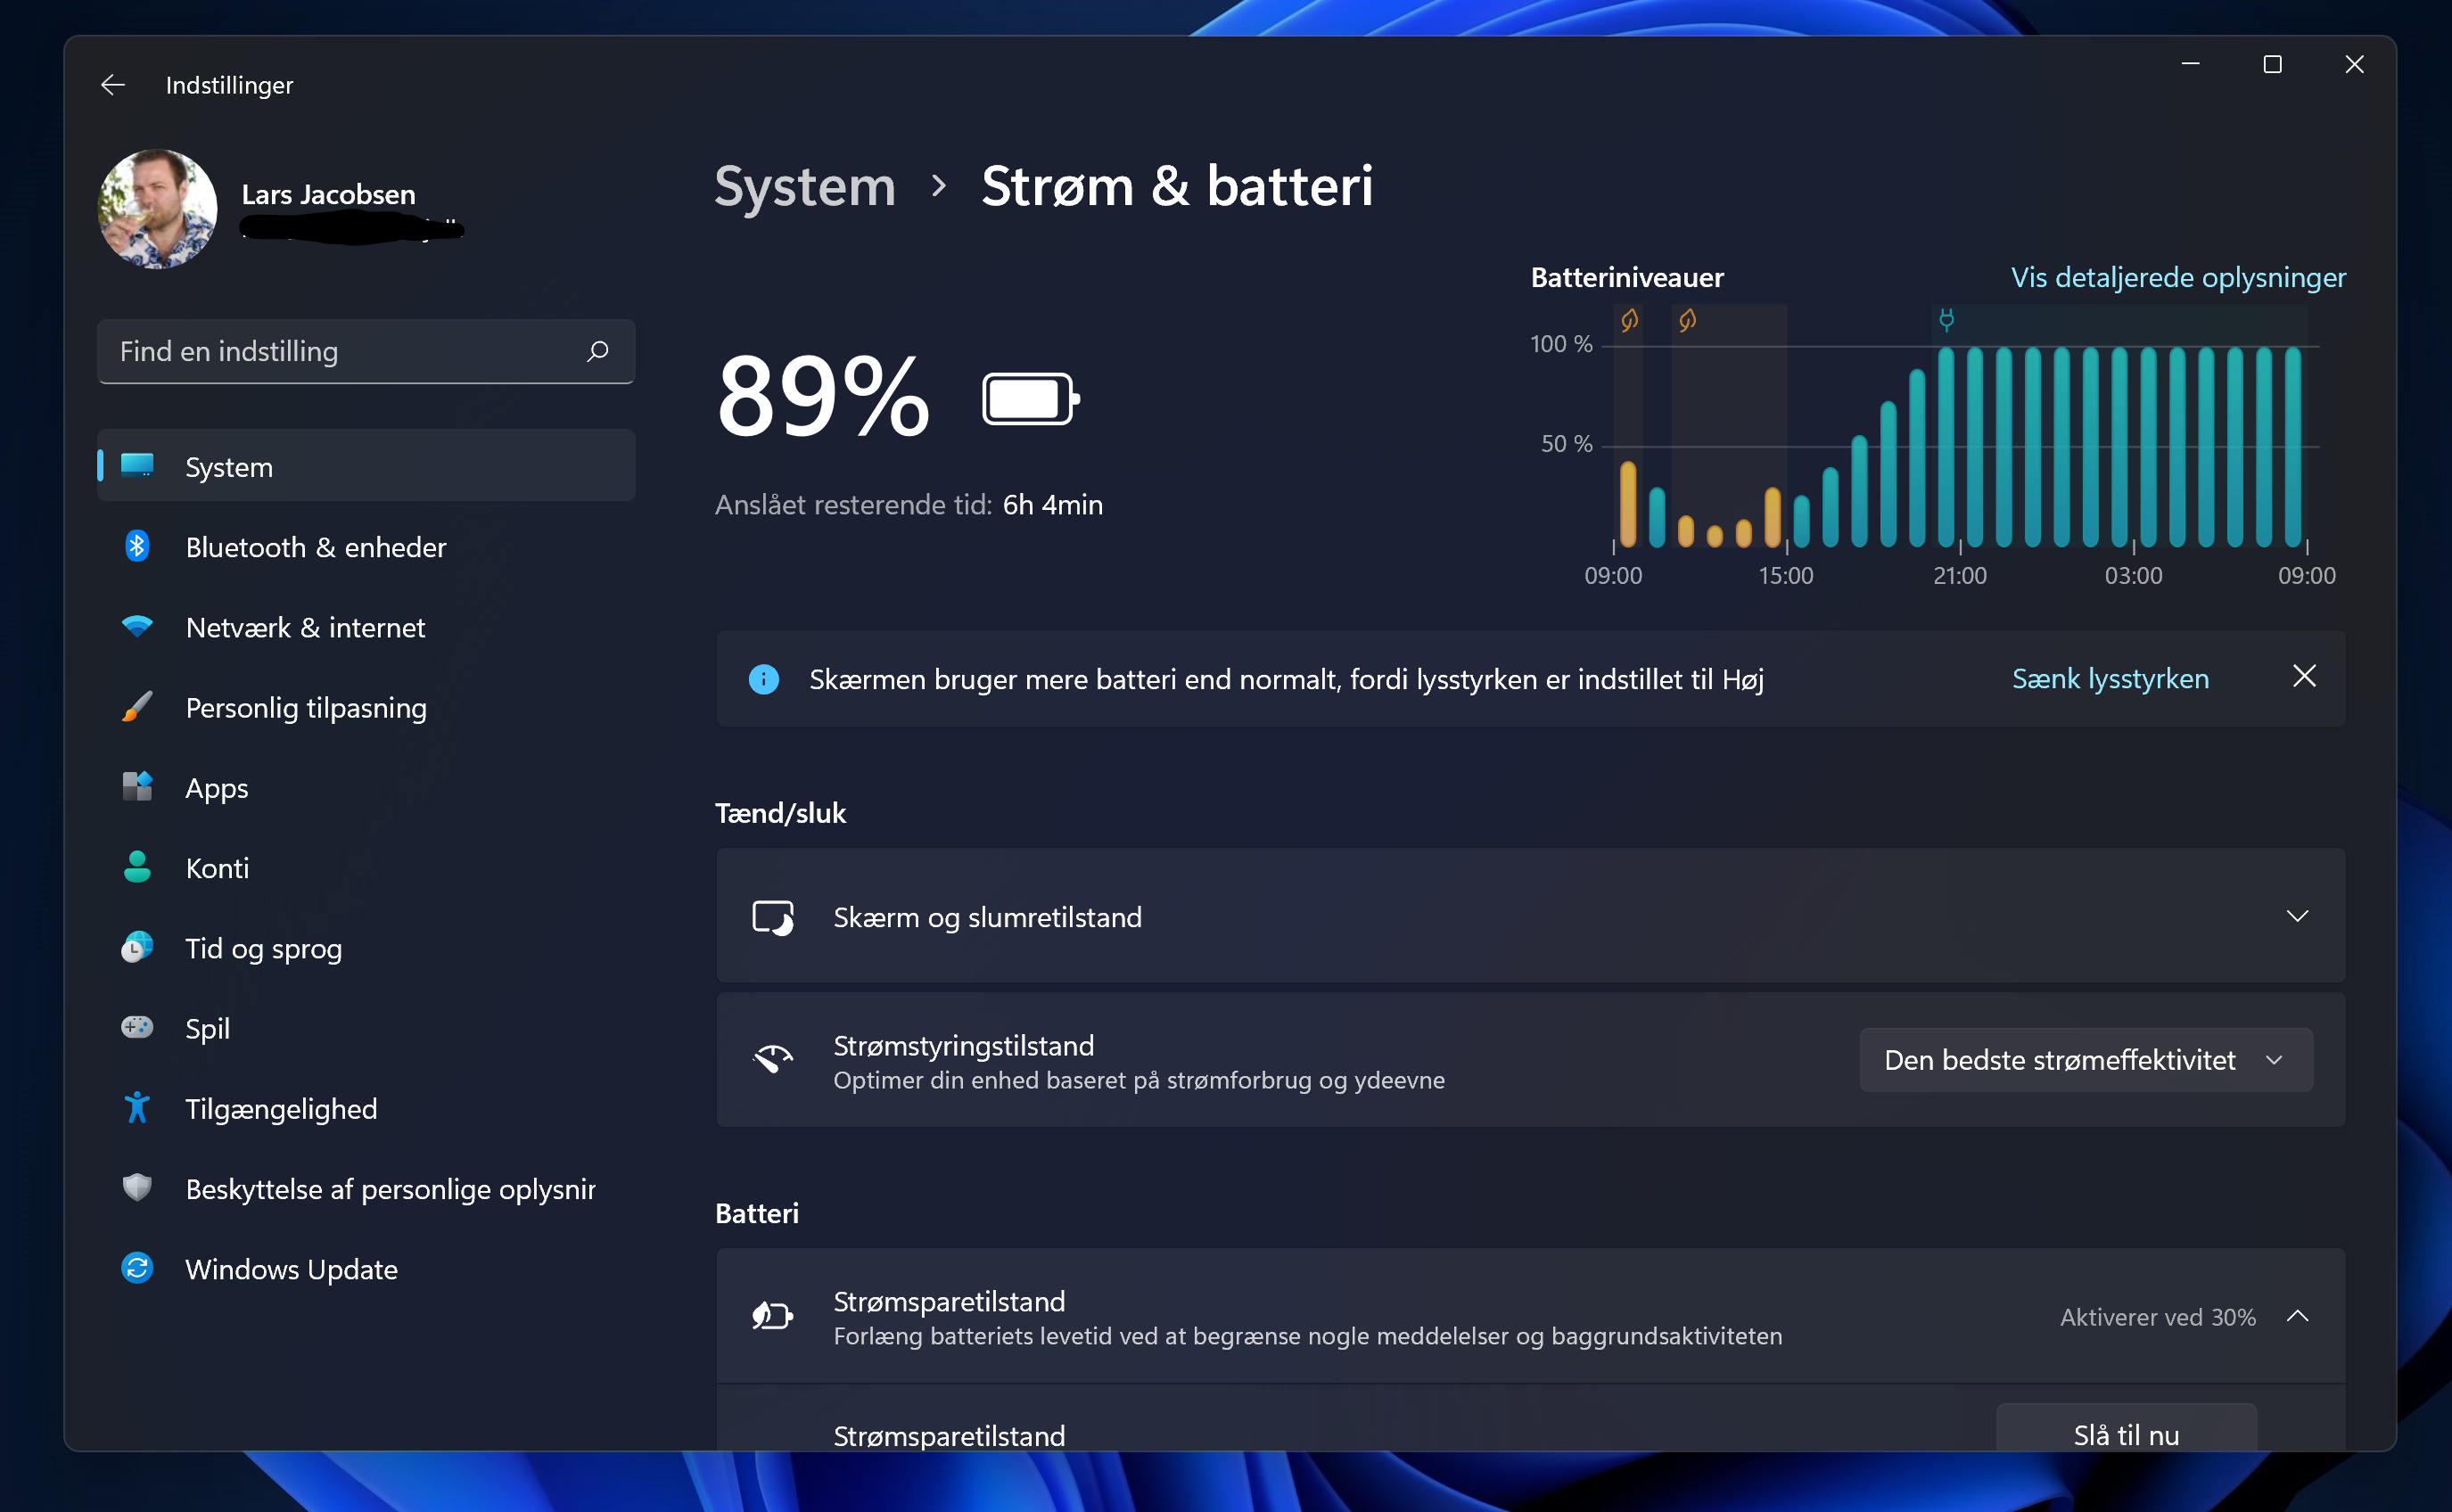Click the paintbrush Personlig tilpasning icon

pos(137,707)
